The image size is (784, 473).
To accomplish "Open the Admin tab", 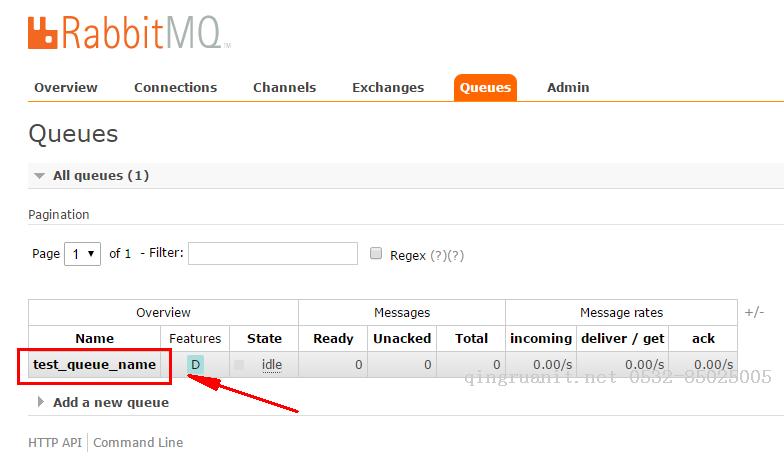I will click(x=568, y=88).
